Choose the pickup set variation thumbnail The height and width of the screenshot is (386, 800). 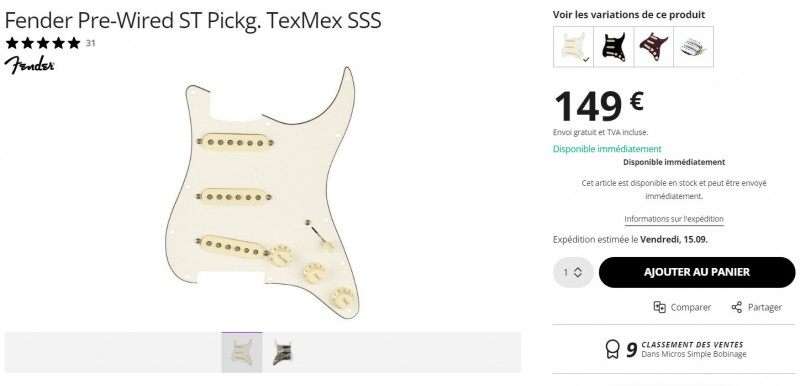tap(693, 47)
